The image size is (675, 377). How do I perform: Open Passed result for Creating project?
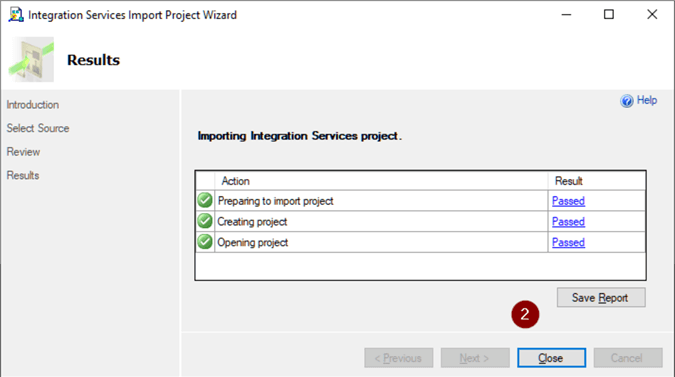568,222
